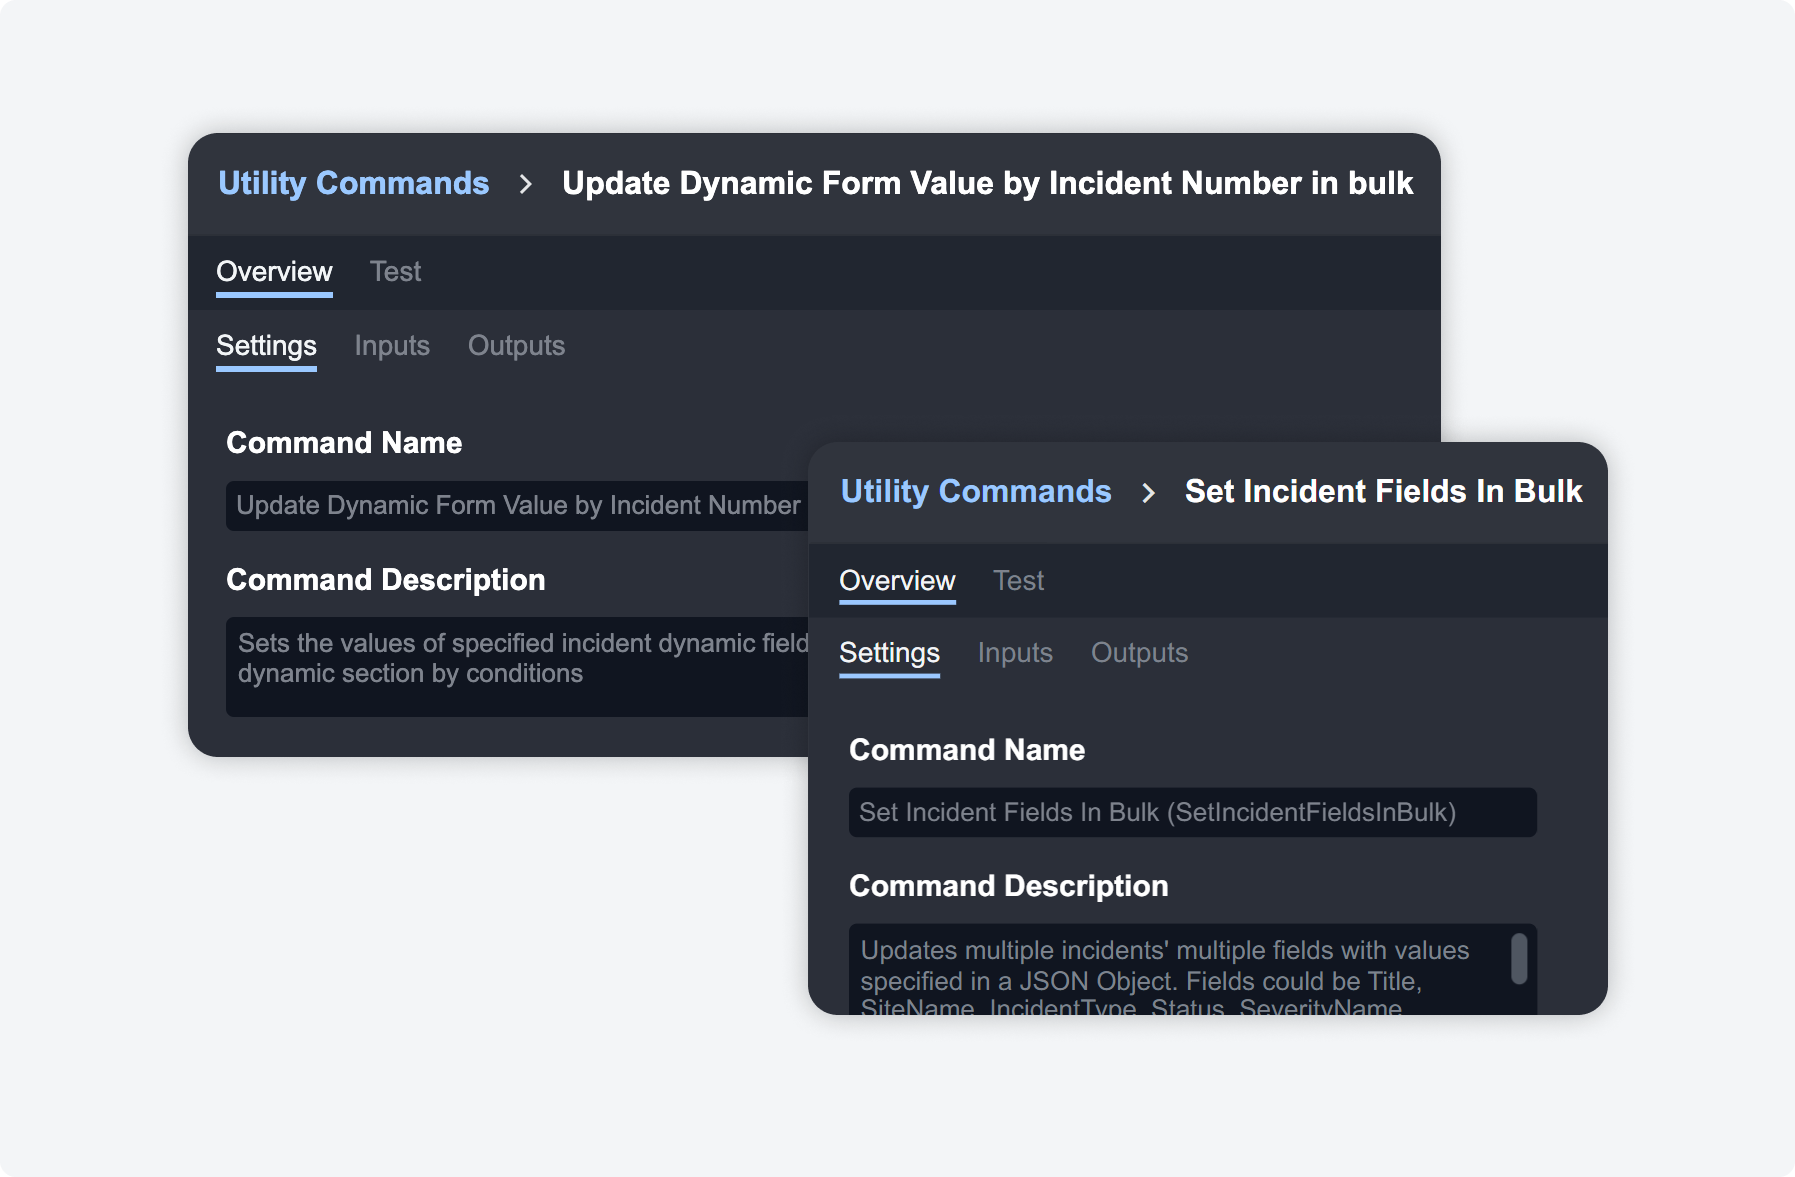
Task: Click chevron before Set Incident Fields In Bulk
Action: click(x=1148, y=492)
